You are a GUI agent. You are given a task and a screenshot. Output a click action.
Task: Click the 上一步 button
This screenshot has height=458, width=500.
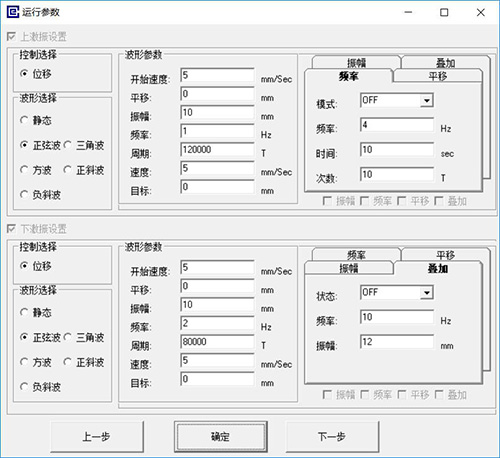point(97,436)
